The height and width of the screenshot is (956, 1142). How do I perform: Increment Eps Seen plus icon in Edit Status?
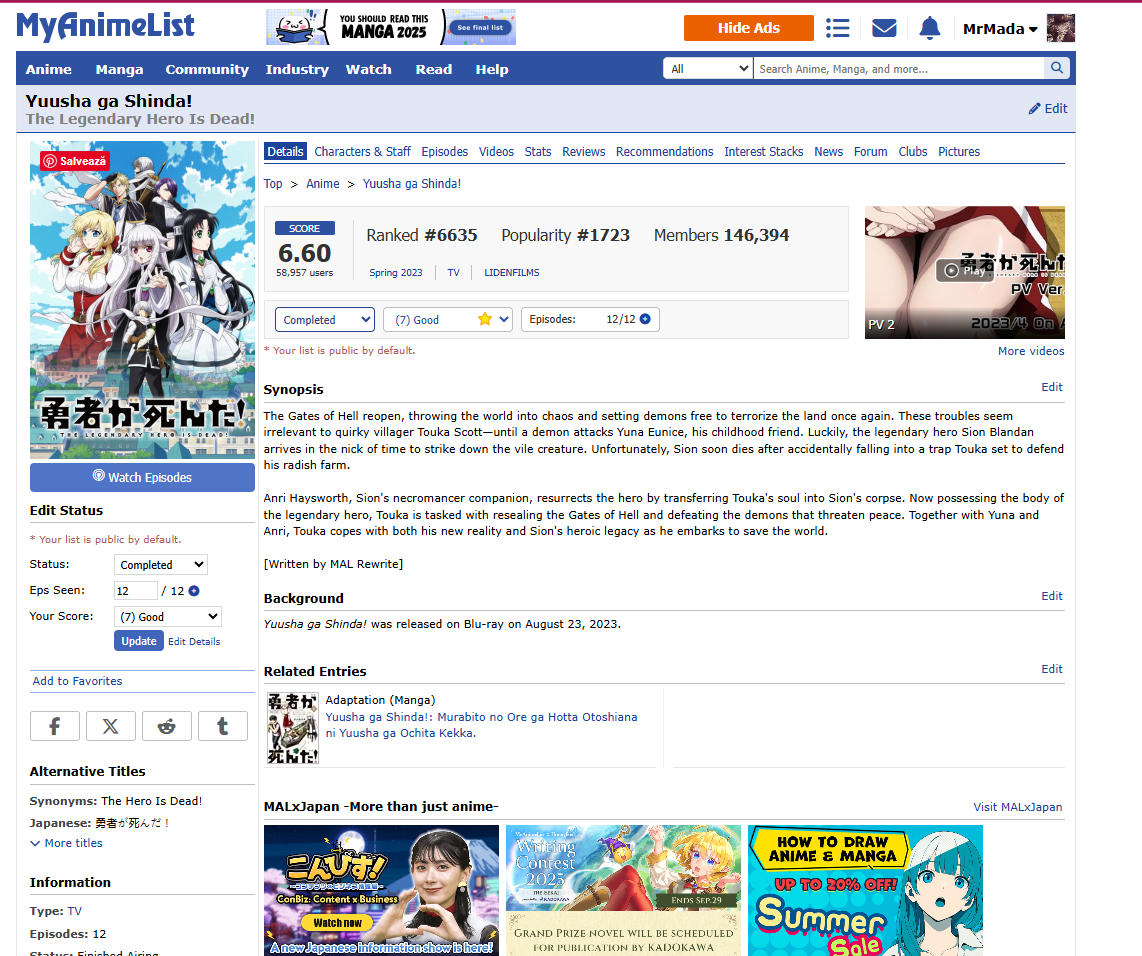click(x=194, y=590)
